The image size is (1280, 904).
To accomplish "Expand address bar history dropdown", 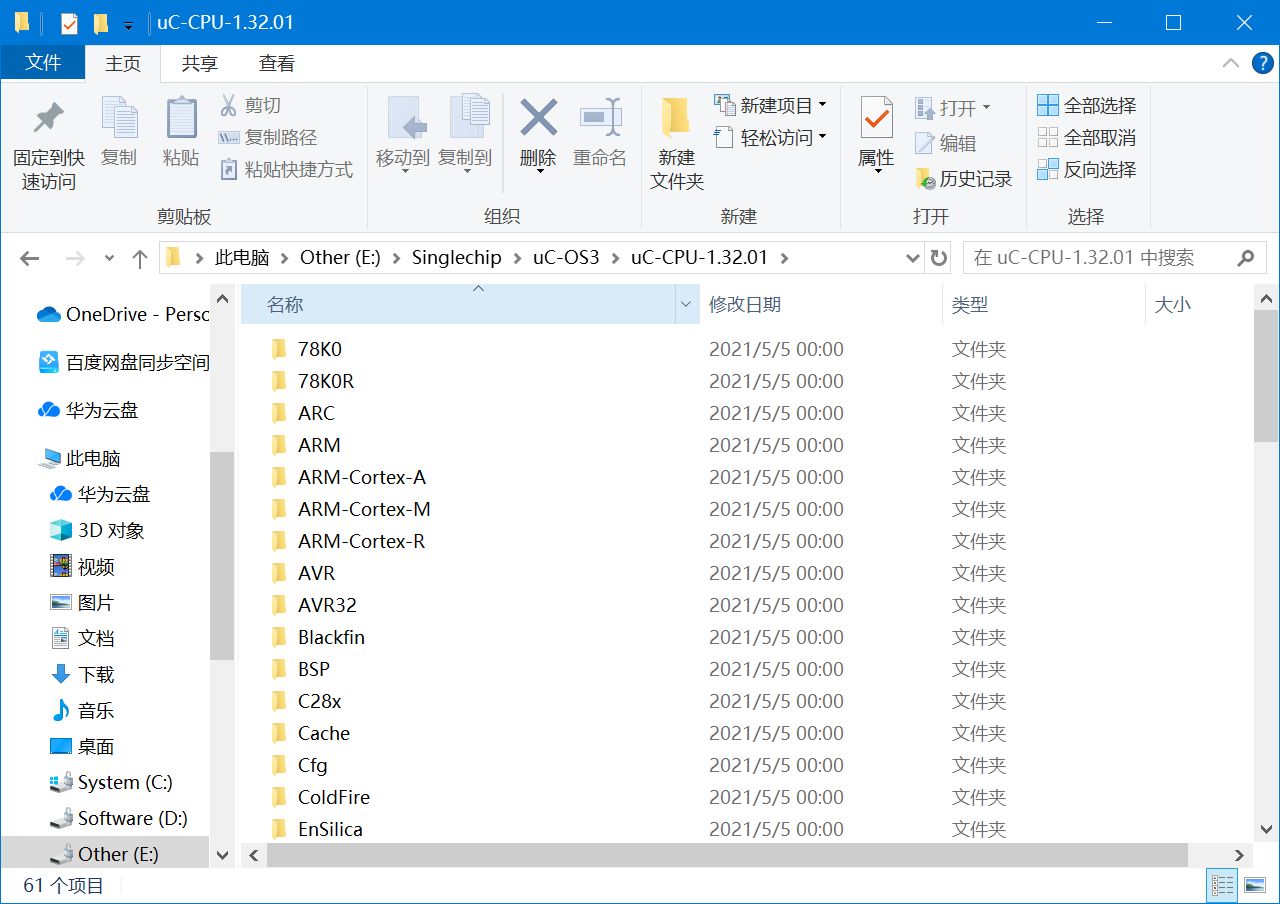I will (912, 258).
